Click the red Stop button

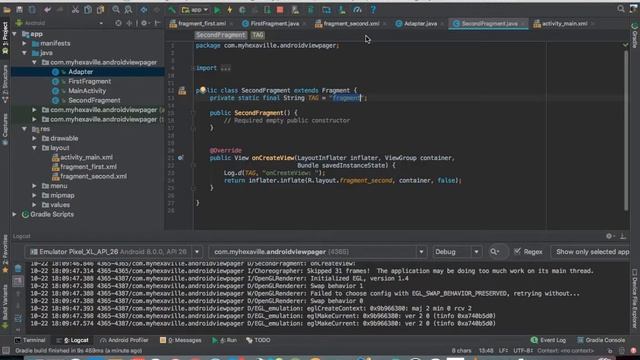pos(280,9)
